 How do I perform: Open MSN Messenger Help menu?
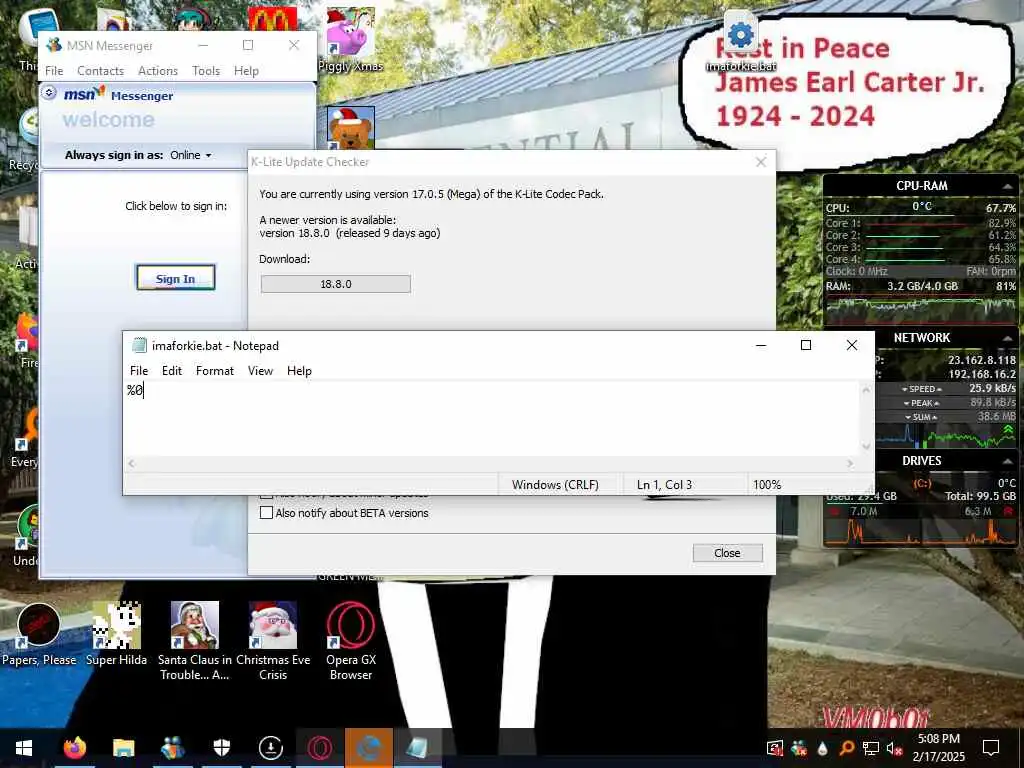[246, 71]
